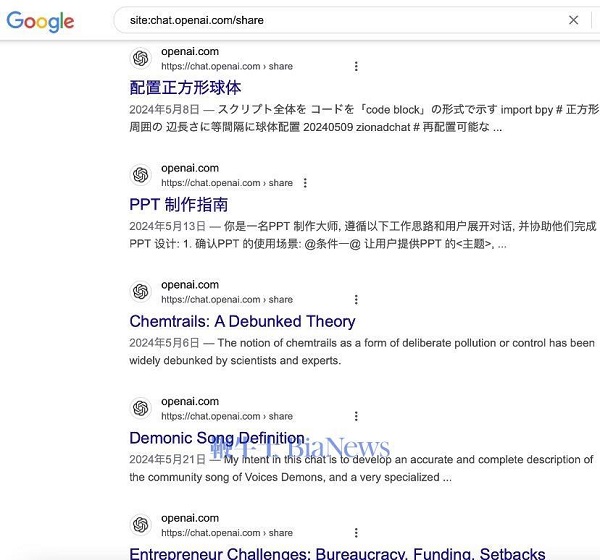Click the OpenAI favicon above the Chemtrails result
The height and width of the screenshot is (560, 600).
tap(140, 292)
